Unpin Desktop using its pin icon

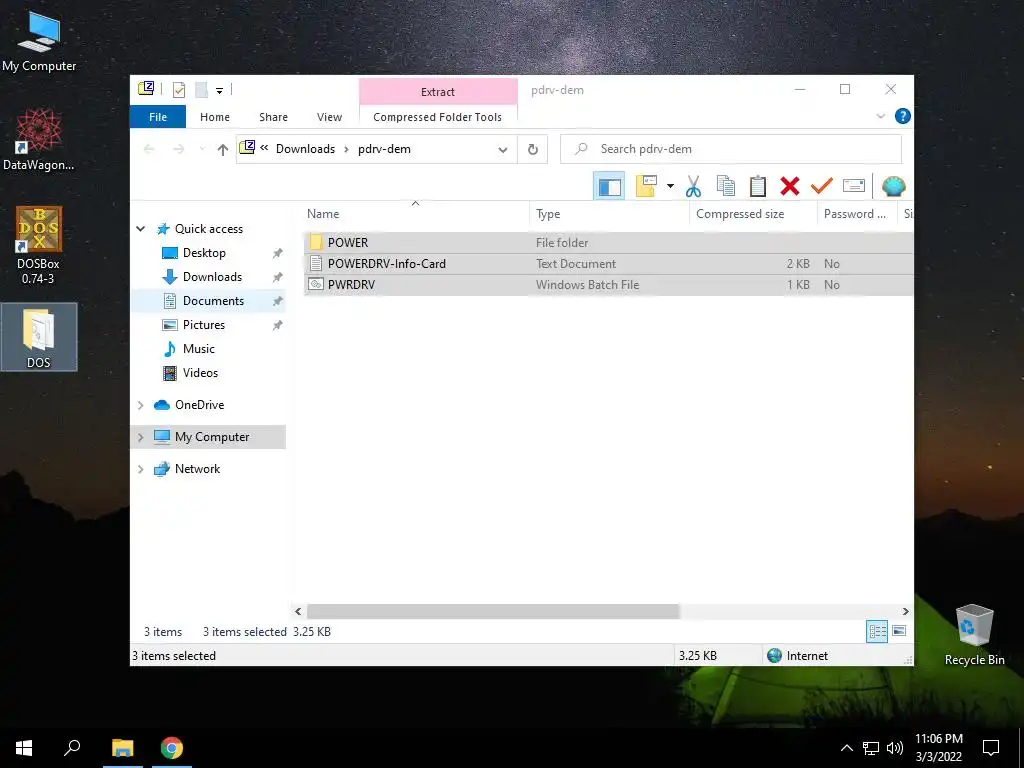278,253
